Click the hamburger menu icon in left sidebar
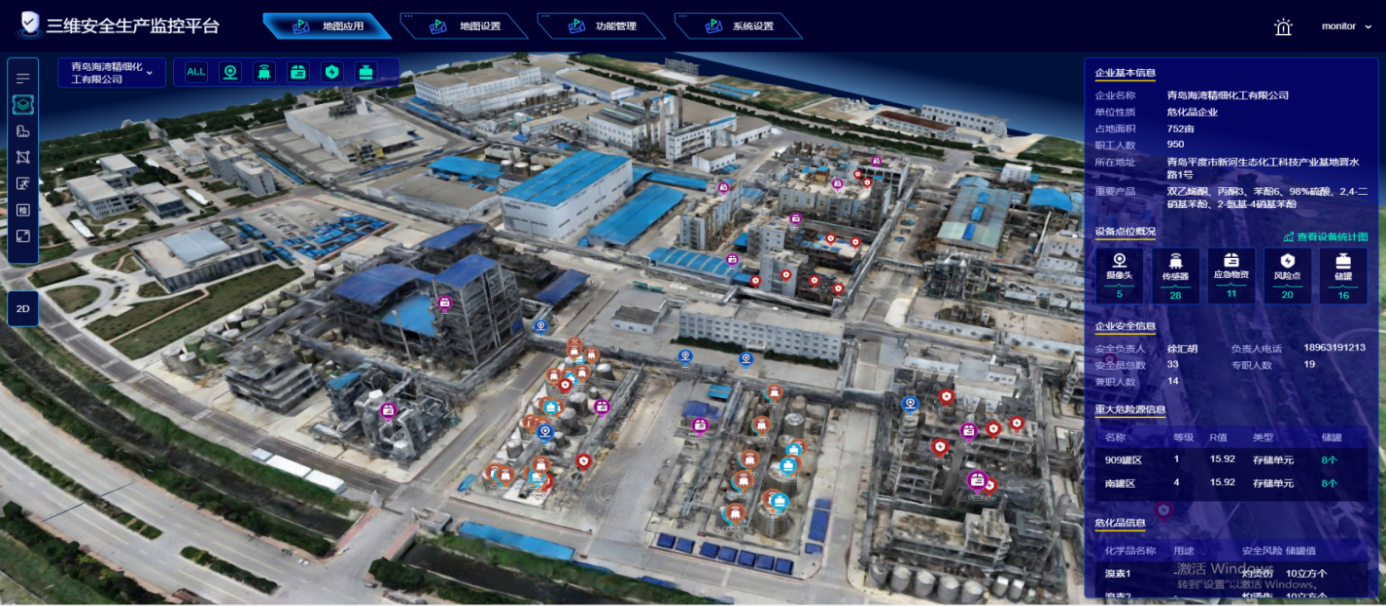The height and width of the screenshot is (606, 1386). [23, 78]
